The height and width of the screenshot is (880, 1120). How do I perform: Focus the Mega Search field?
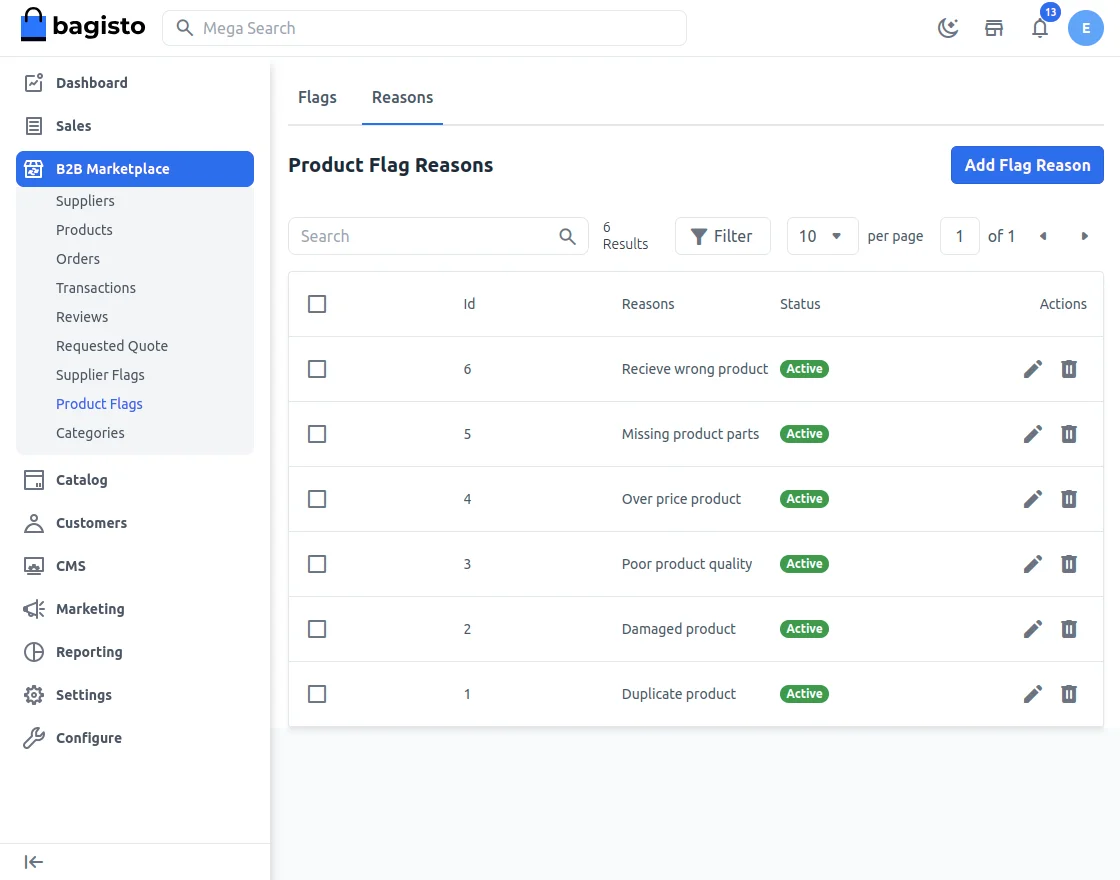click(424, 28)
